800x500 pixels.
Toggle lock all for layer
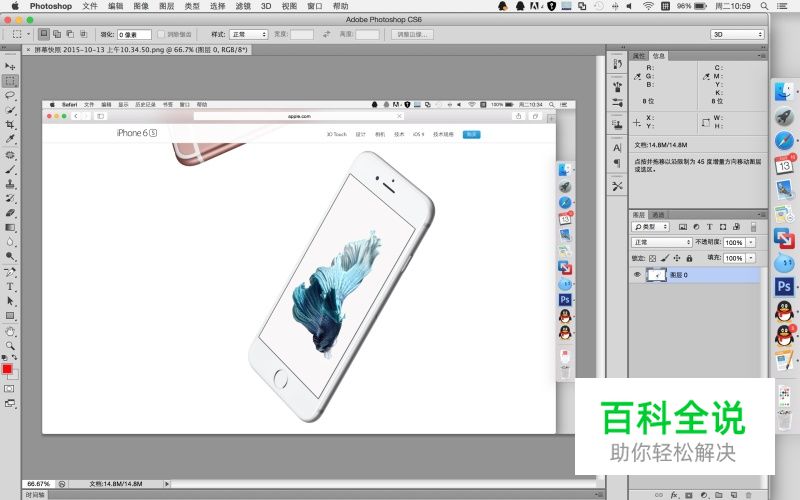(689, 258)
